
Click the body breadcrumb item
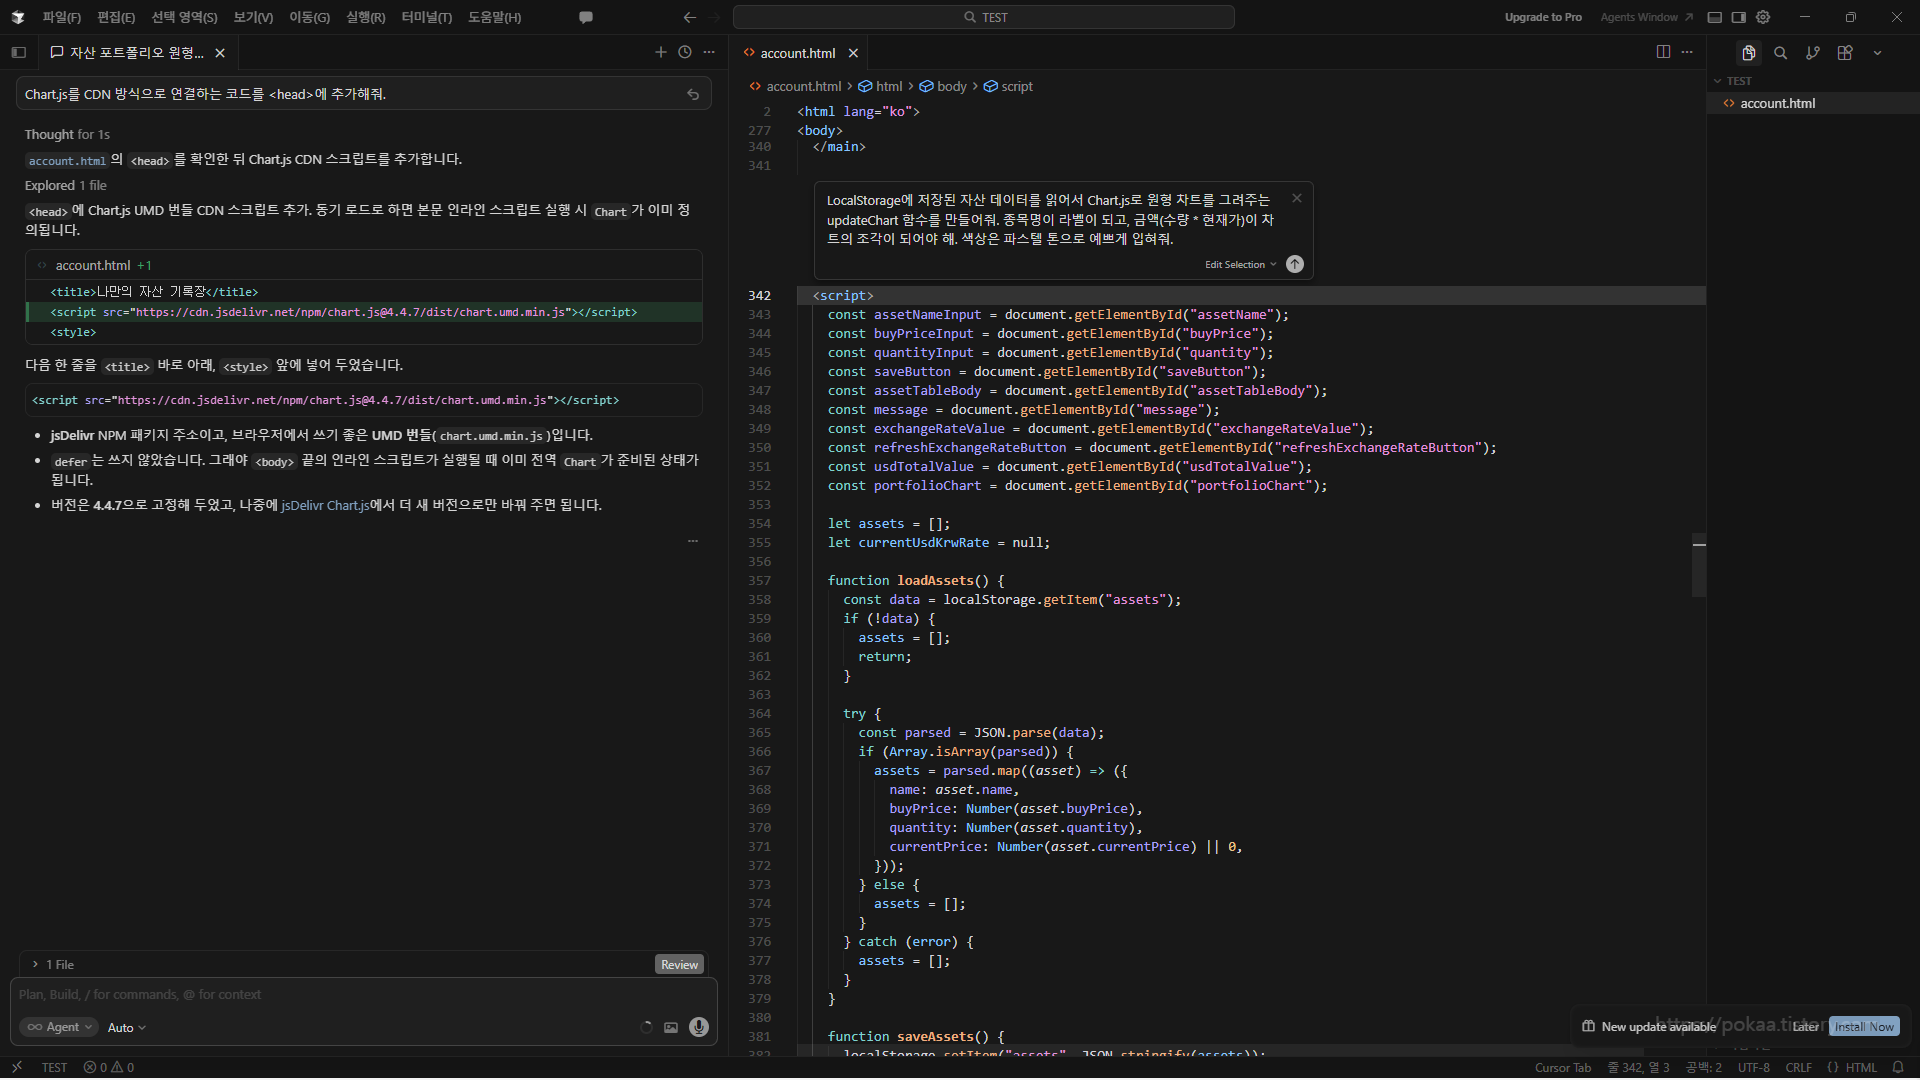point(943,86)
